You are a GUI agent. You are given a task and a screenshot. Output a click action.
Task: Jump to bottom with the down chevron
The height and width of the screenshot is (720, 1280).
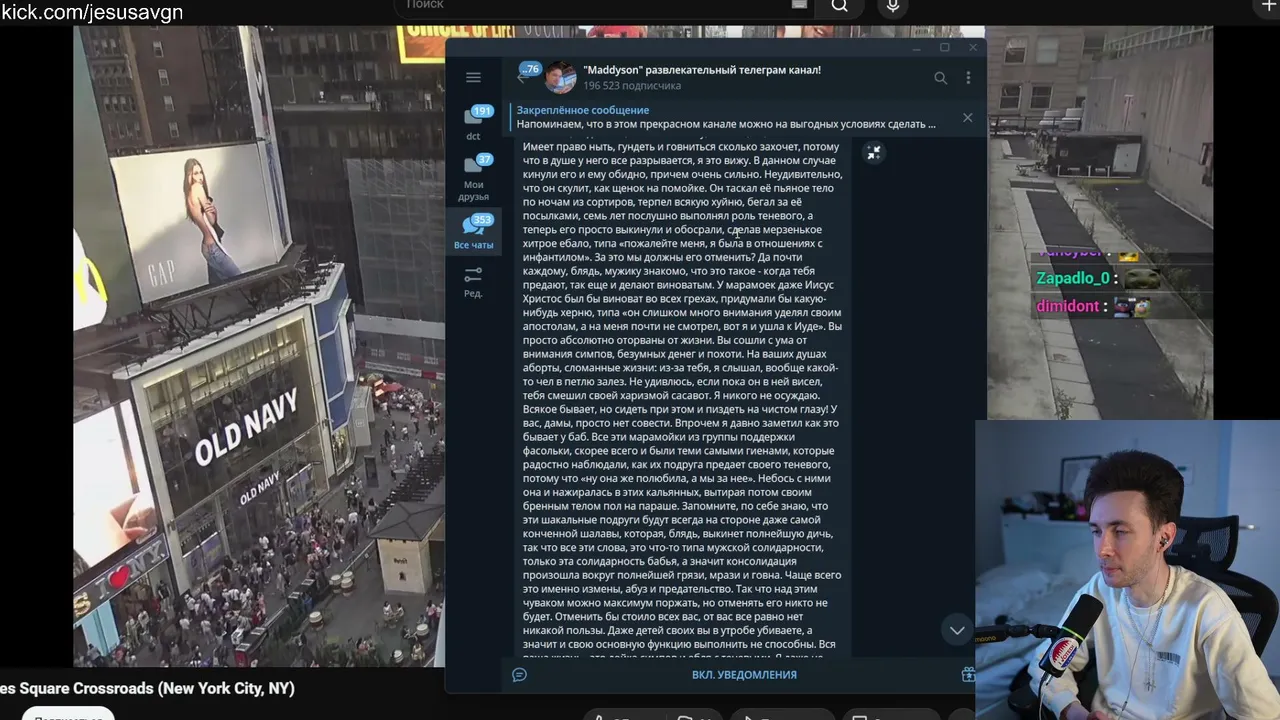pos(957,630)
